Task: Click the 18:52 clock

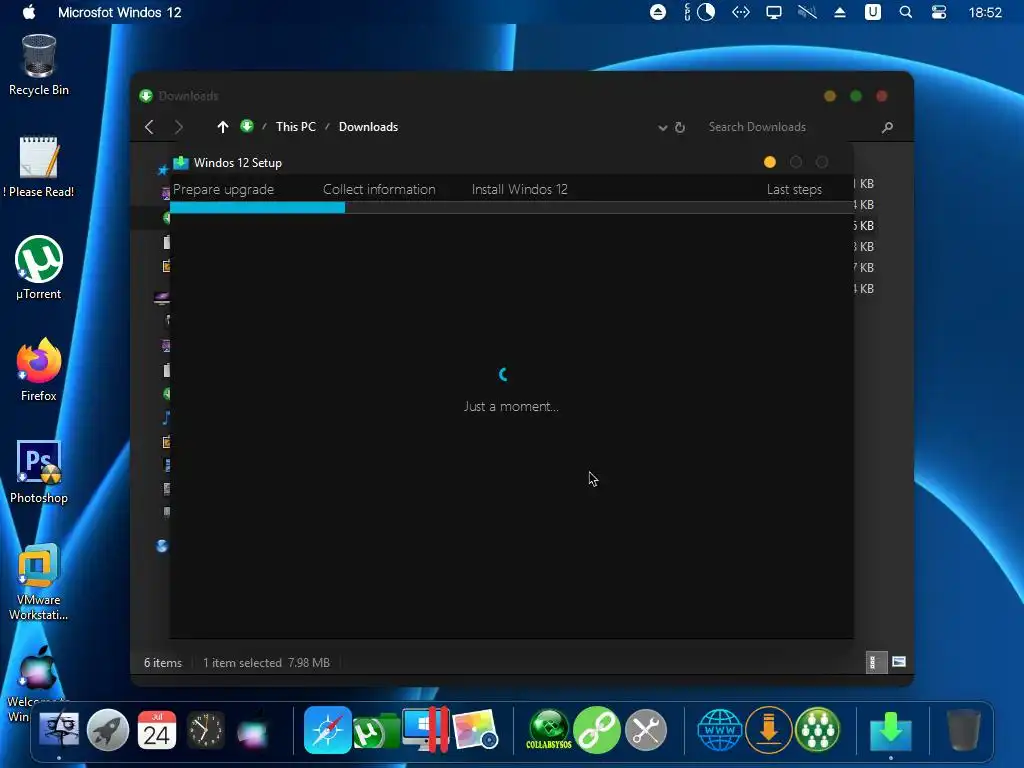Action: [985, 12]
